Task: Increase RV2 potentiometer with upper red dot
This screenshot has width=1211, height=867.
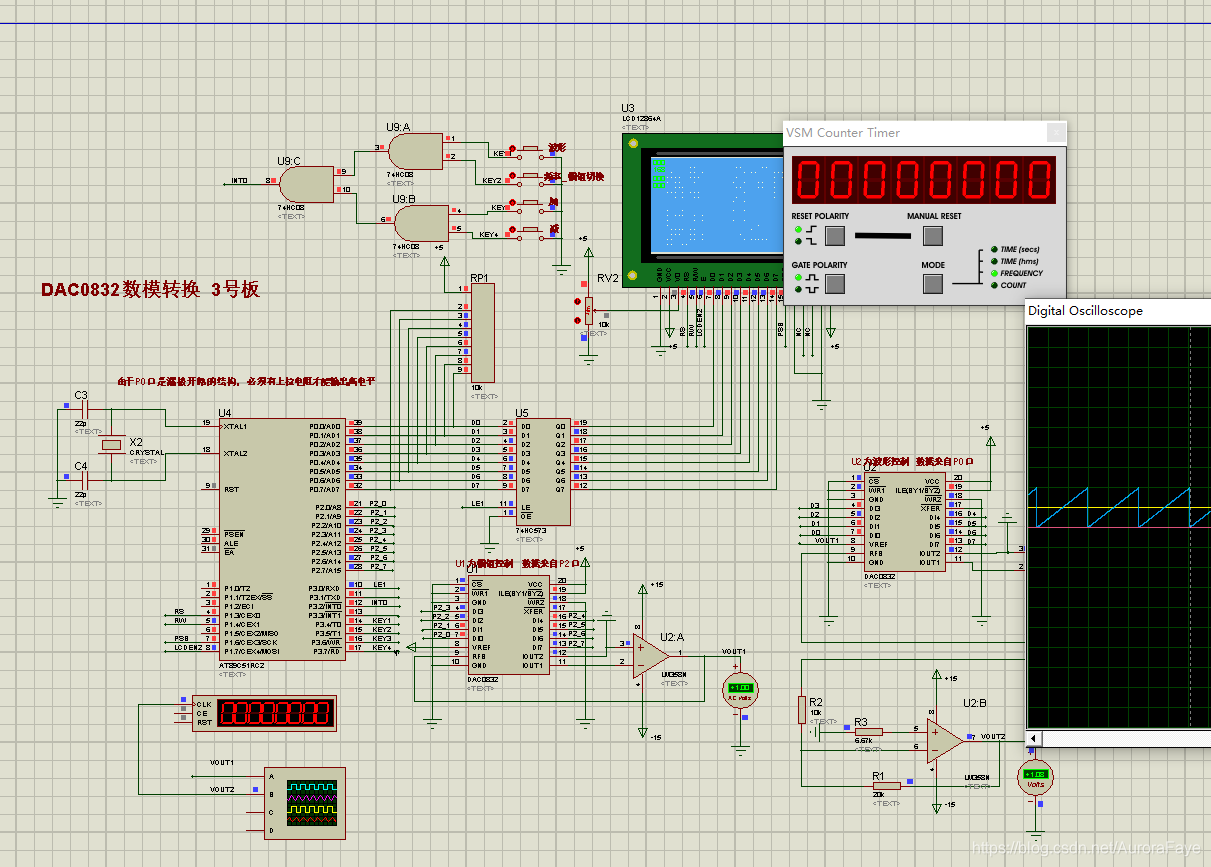Action: pyautogui.click(x=577, y=301)
